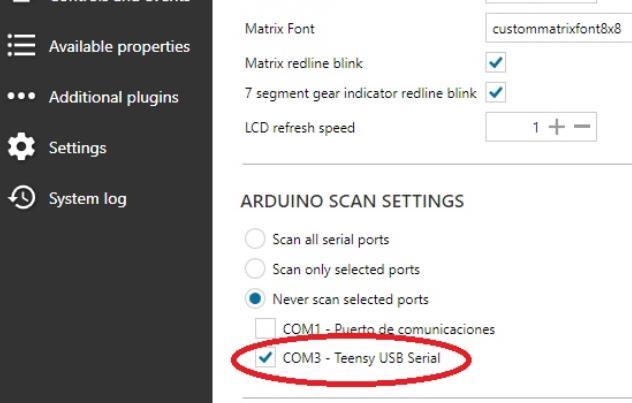Image resolution: width=632 pixels, height=403 pixels.
Task: Click the Arduino Scan Settings heading
Action: pos(352,201)
